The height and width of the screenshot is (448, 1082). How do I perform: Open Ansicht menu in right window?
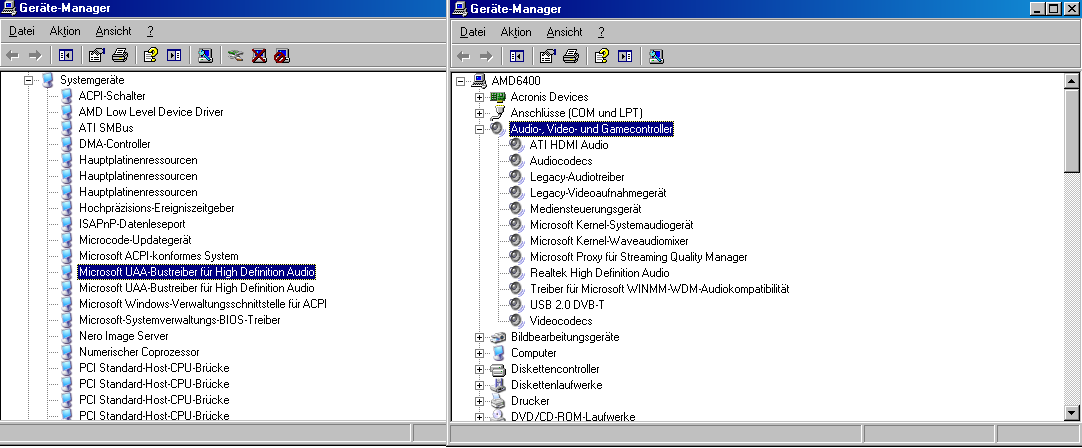pyautogui.click(x=564, y=32)
